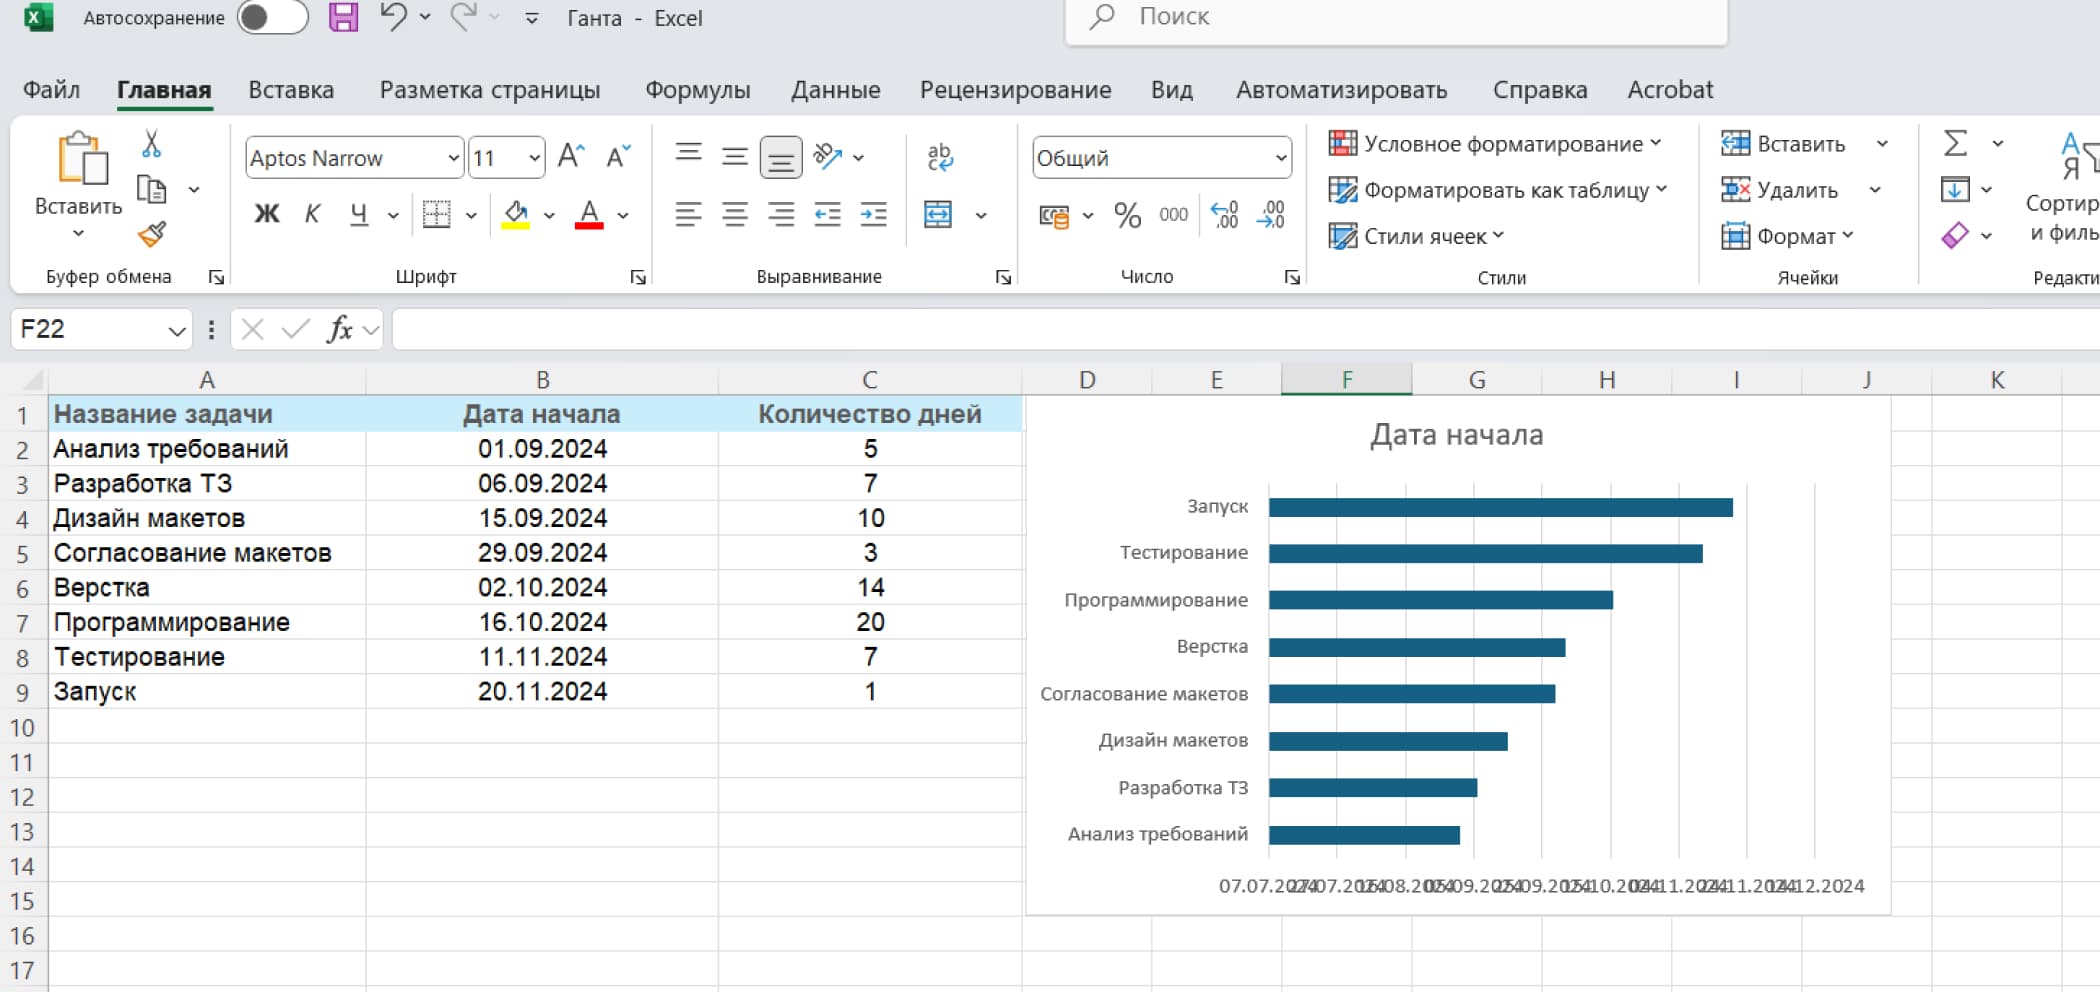Image resolution: width=2100 pixels, height=992 pixels.
Task: Open the Стили ячеек gallery
Action: click(x=1416, y=236)
